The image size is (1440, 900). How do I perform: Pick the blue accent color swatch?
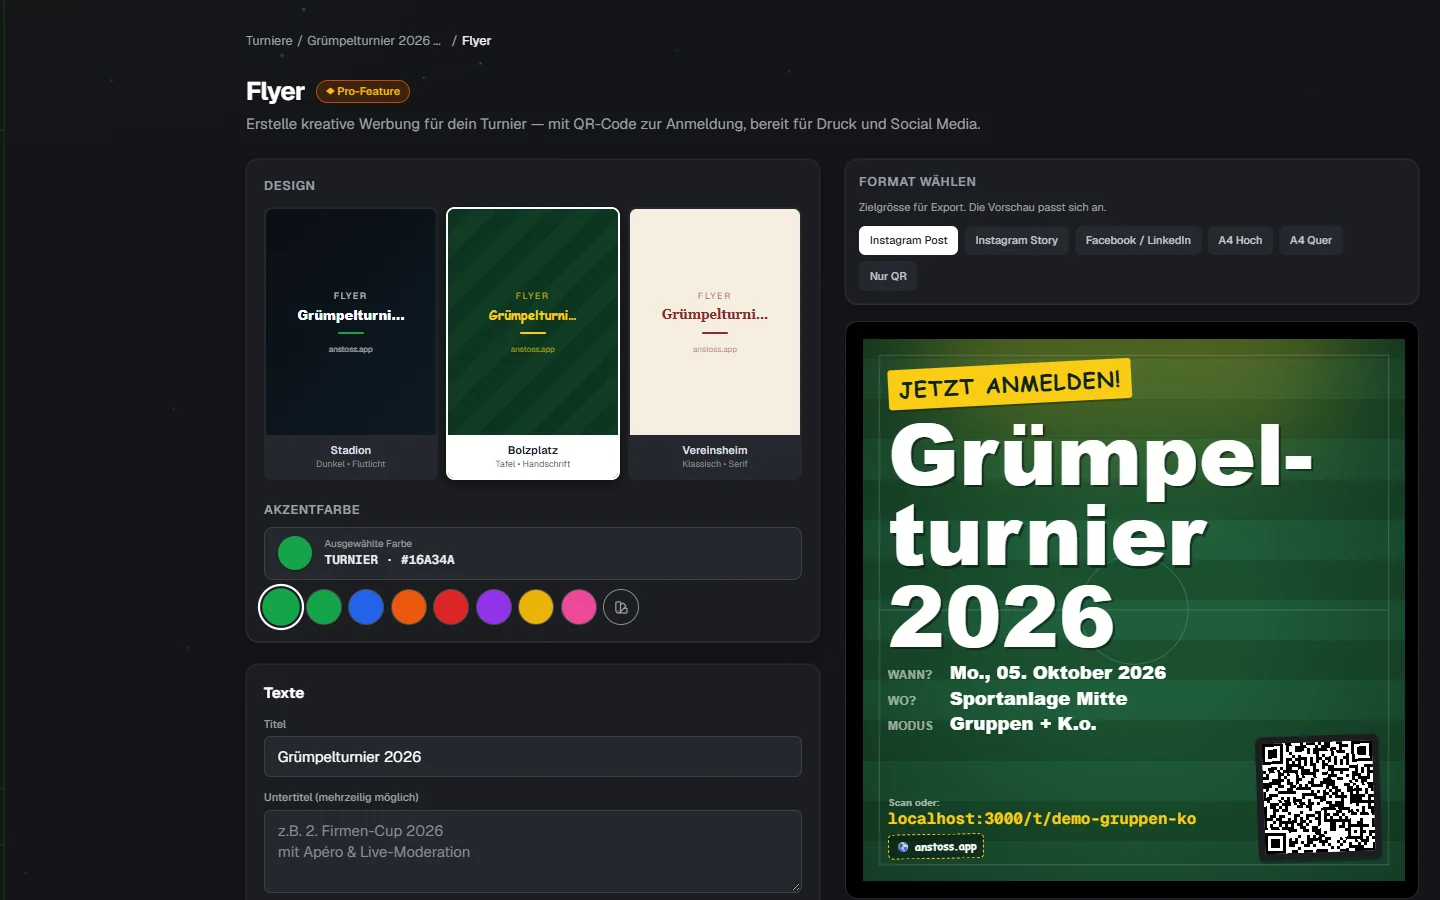click(366, 607)
